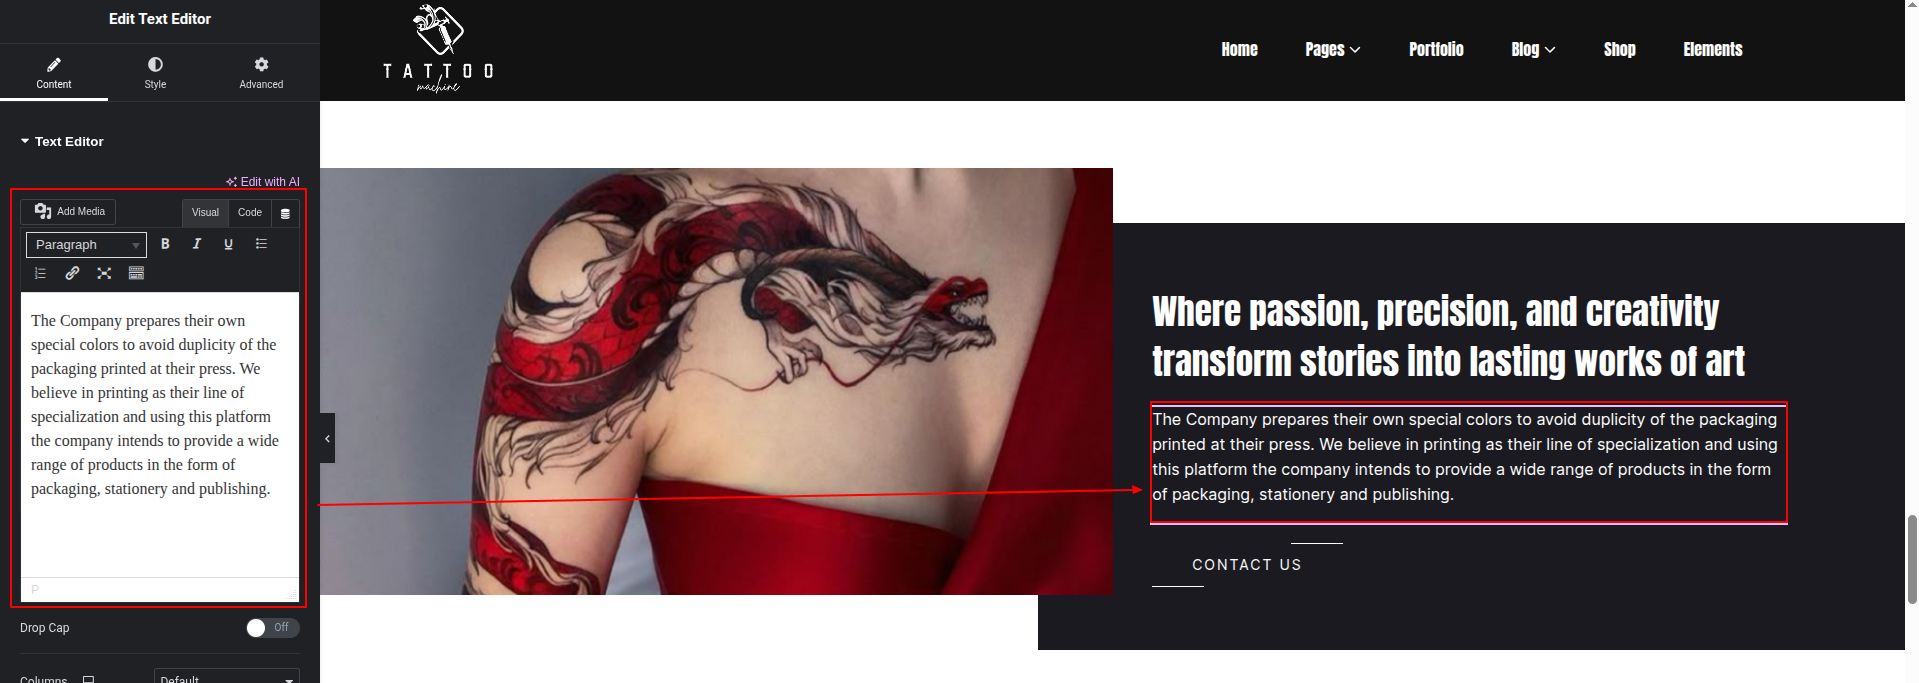The height and width of the screenshot is (683, 1919).
Task: Click the page vertical scrollbar
Action: click(1912, 561)
